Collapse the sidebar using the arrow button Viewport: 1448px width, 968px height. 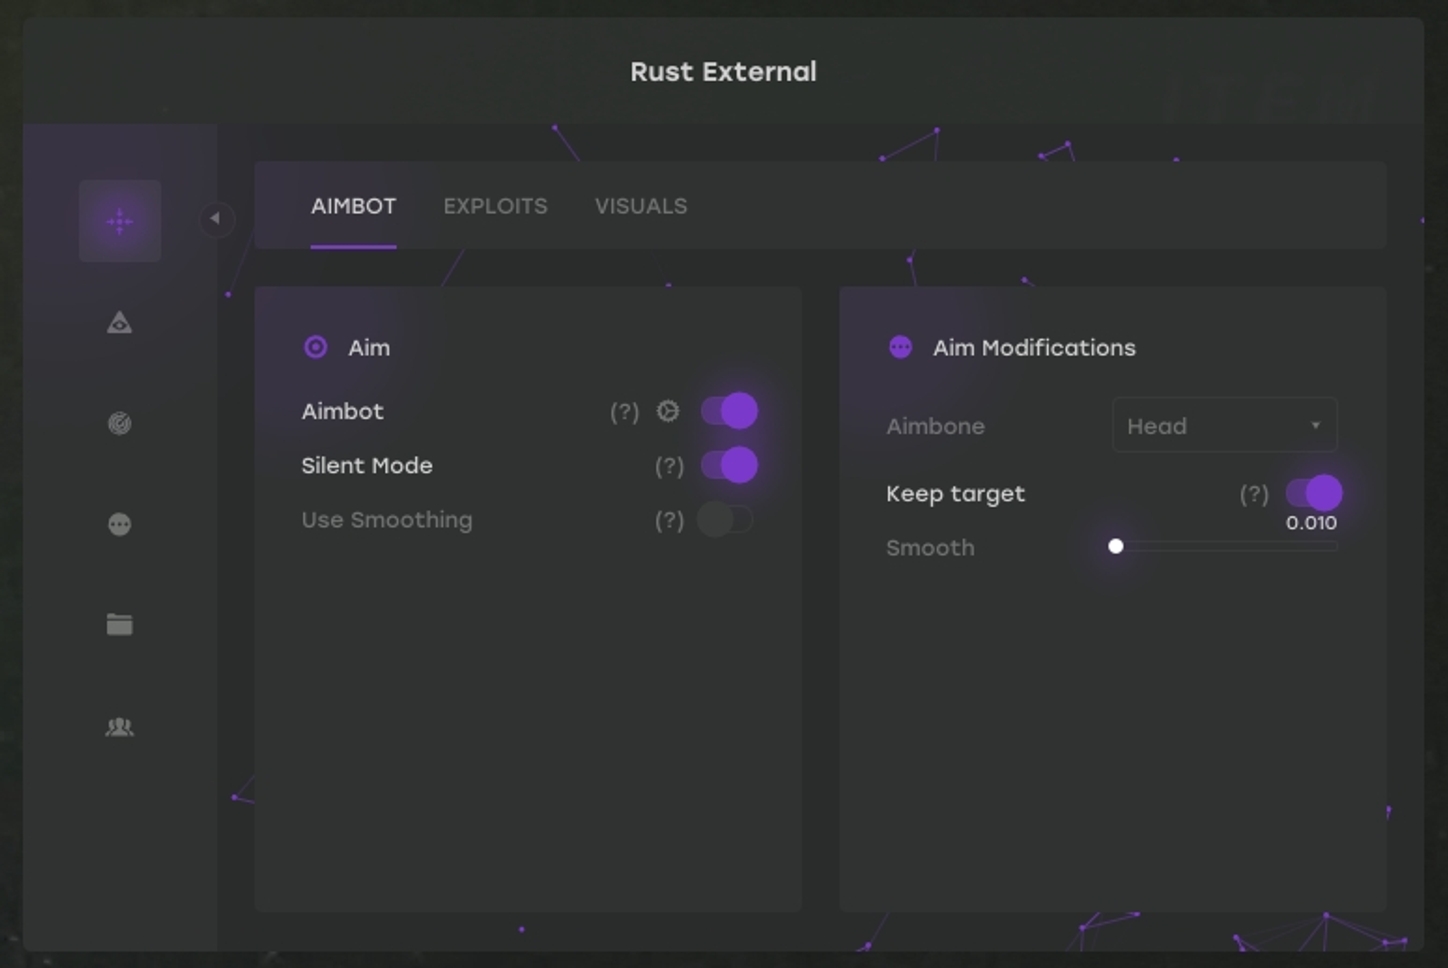(215, 219)
